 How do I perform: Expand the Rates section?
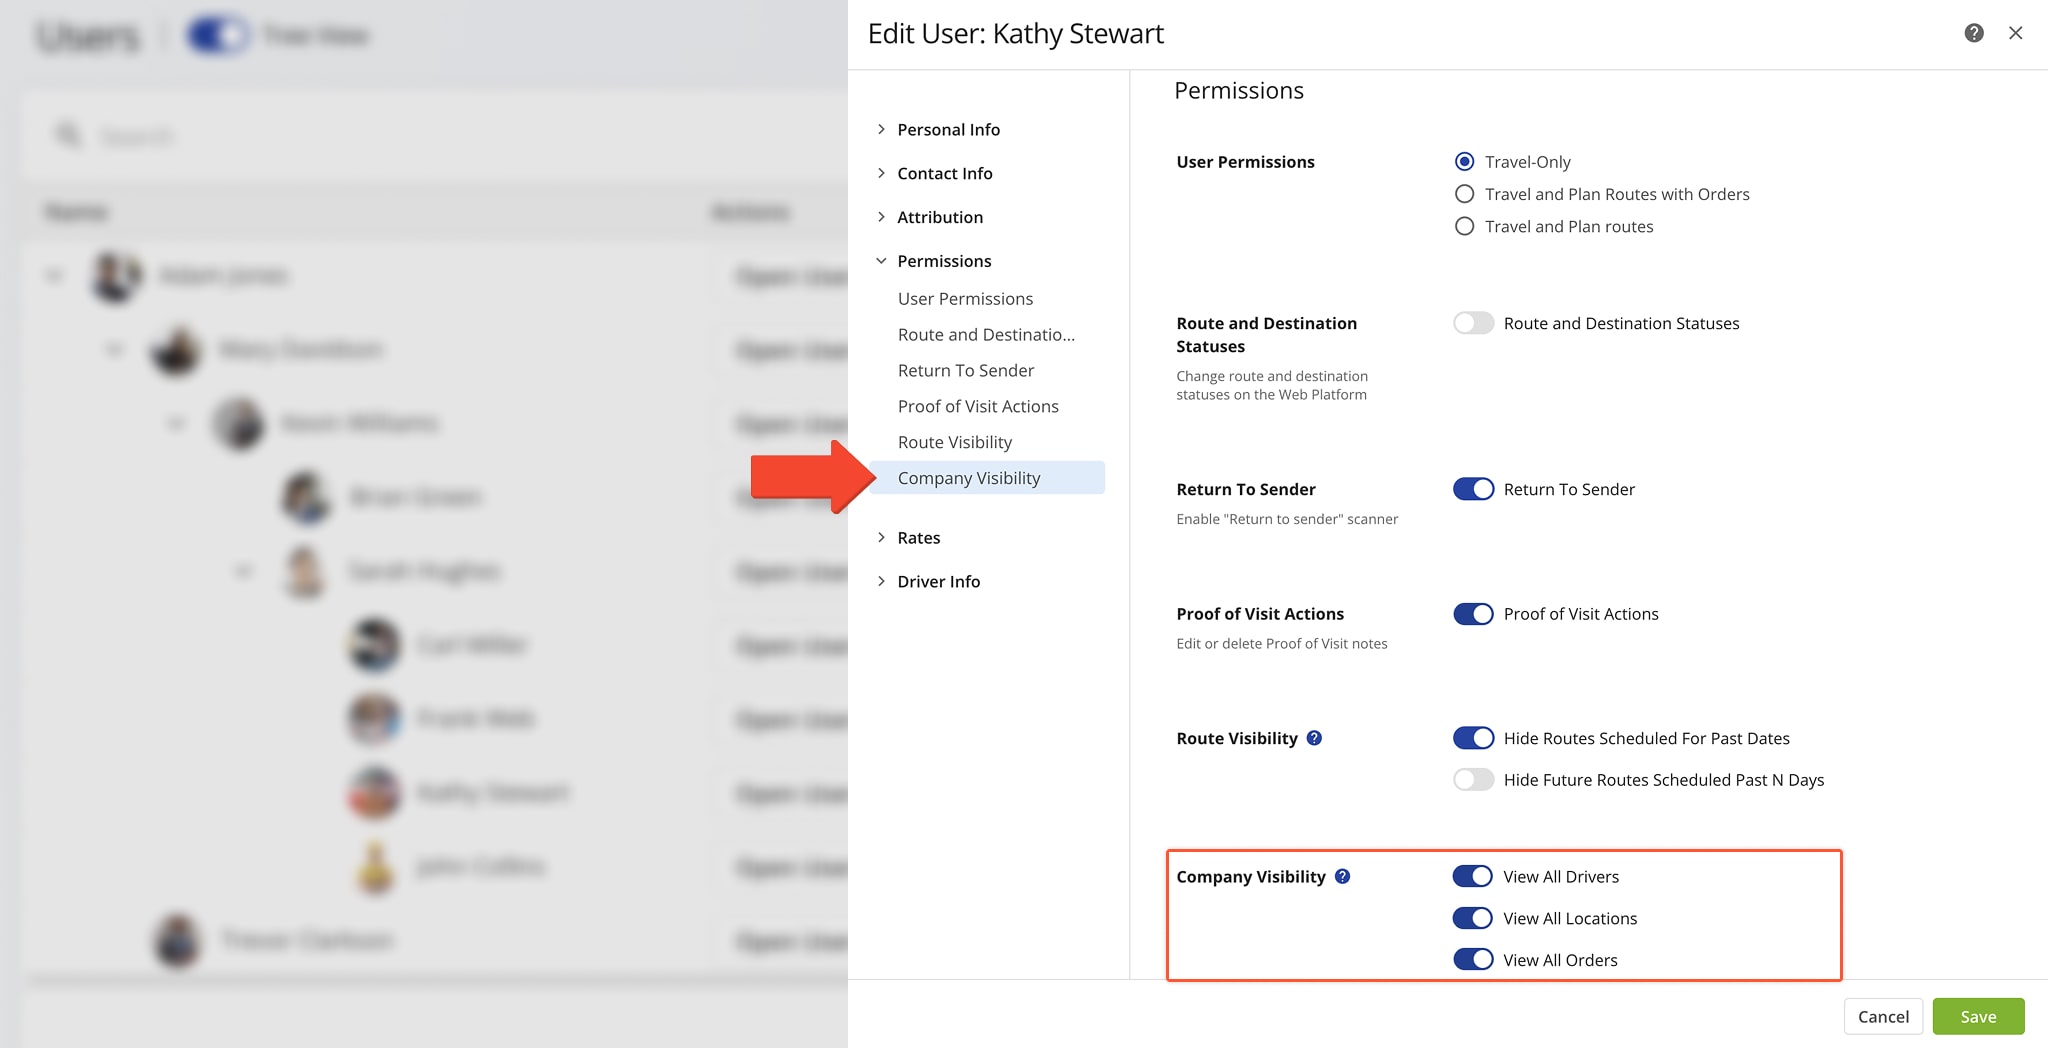[x=918, y=537]
